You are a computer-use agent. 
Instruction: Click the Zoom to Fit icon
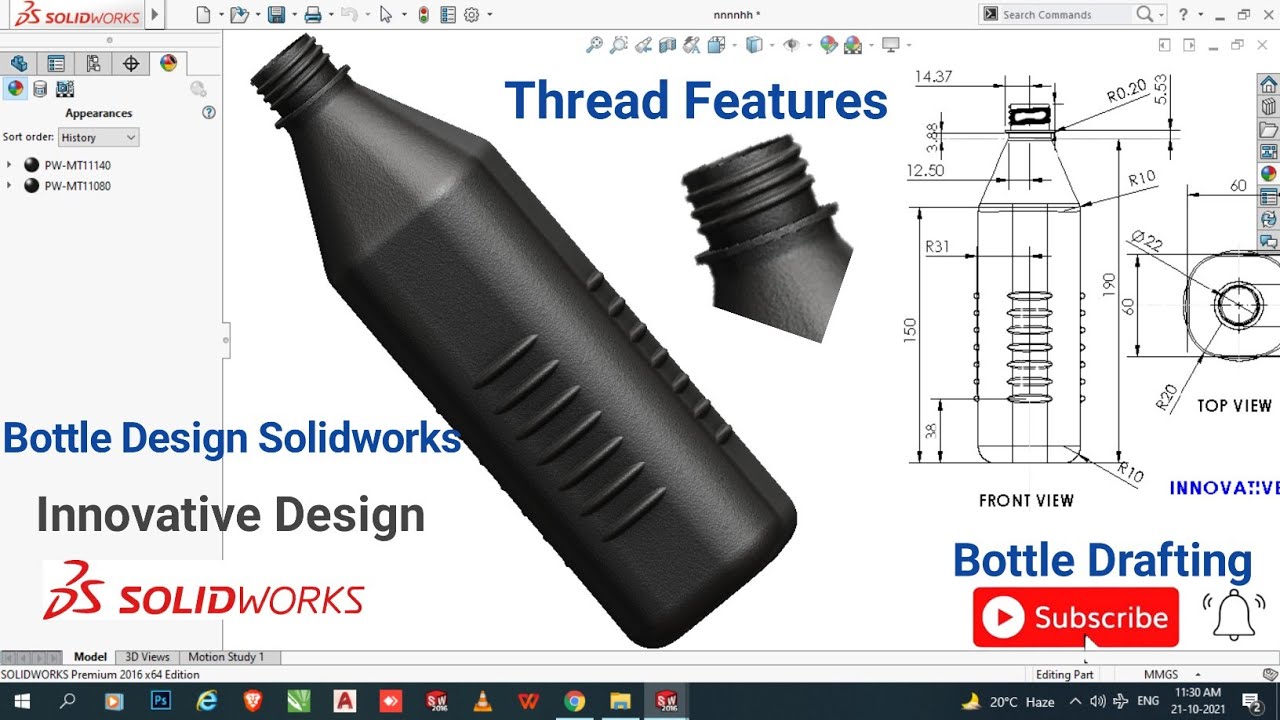tap(594, 44)
